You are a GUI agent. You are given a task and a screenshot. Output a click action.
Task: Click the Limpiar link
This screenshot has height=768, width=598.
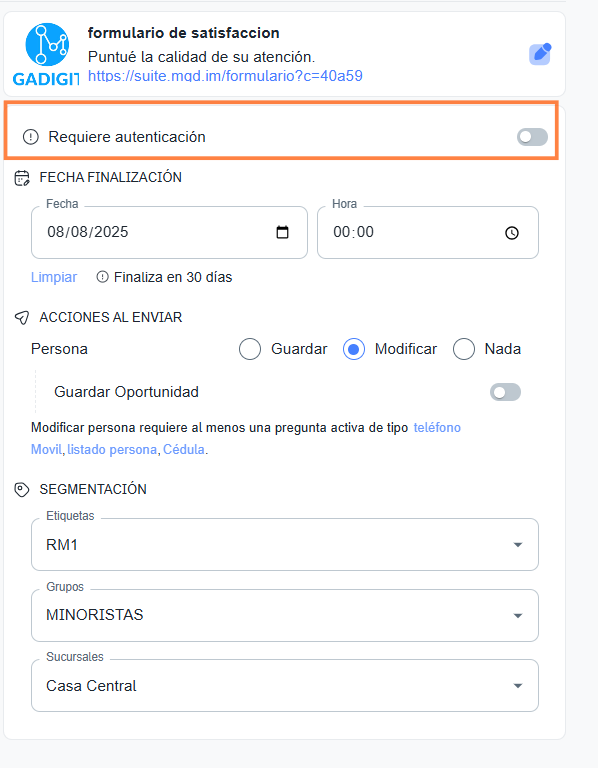pos(54,277)
